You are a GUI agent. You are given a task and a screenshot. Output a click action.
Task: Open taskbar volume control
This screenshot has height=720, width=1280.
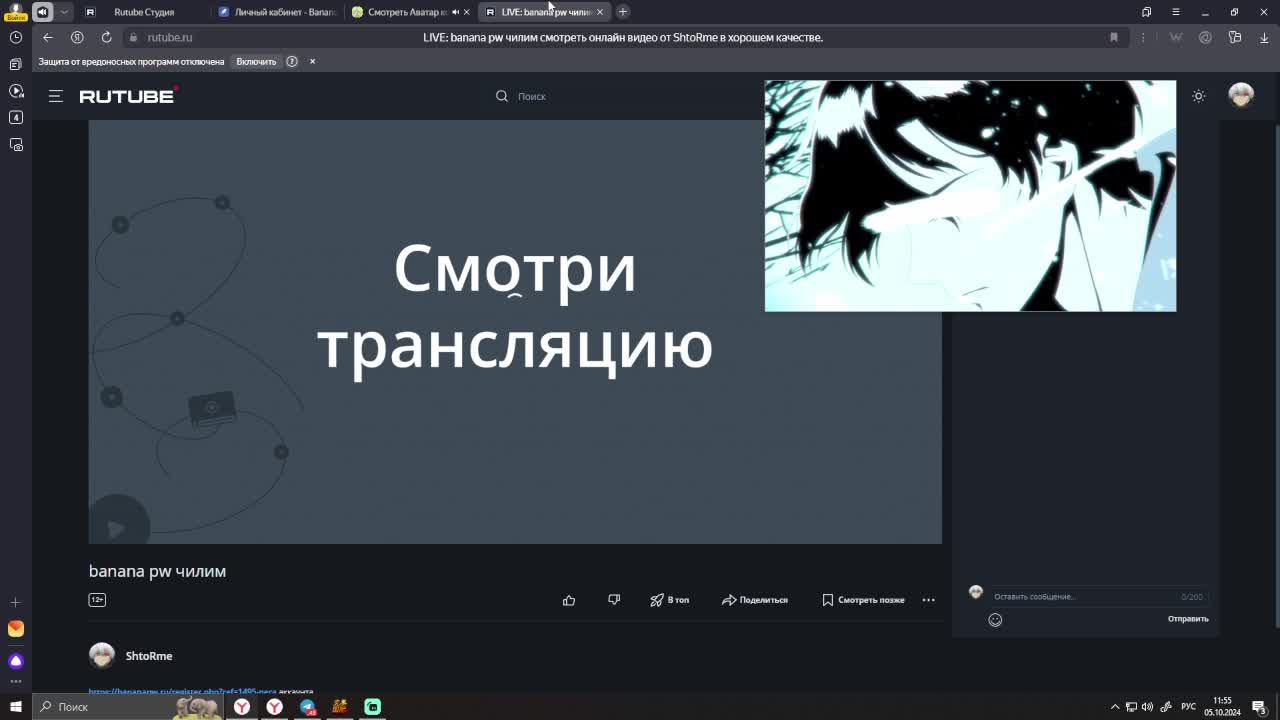tap(1148, 707)
